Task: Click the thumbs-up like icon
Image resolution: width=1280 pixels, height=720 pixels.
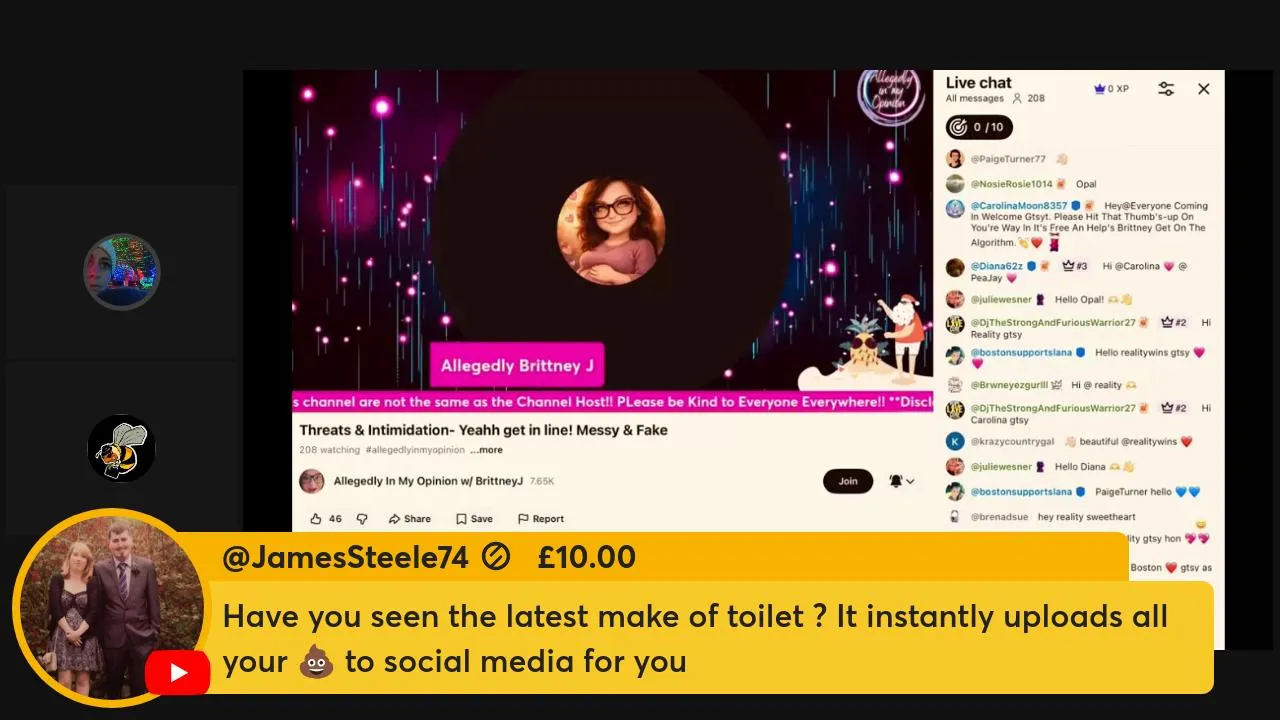Action: [316, 519]
